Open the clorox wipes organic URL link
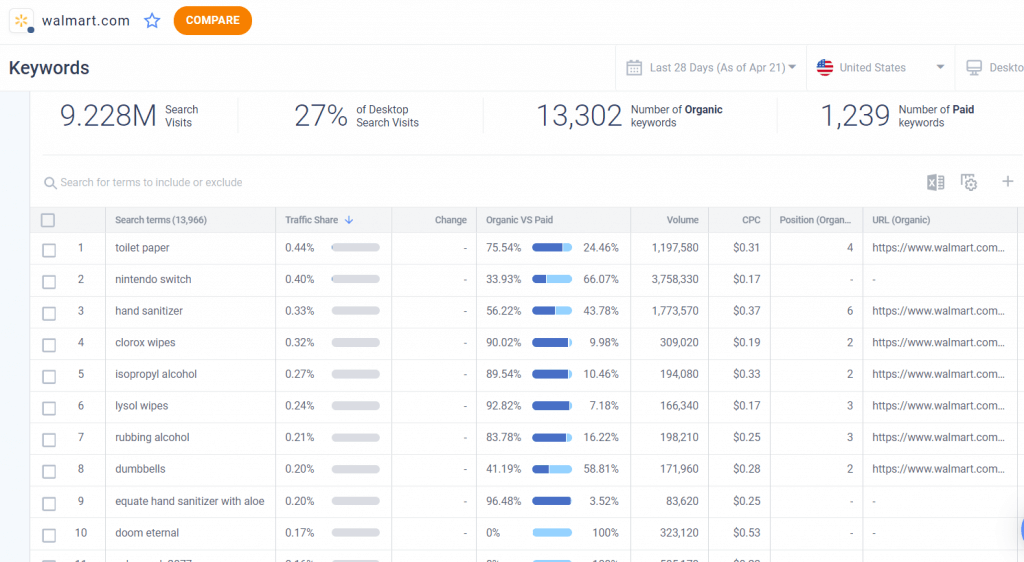The height and width of the screenshot is (562, 1024). coord(938,342)
